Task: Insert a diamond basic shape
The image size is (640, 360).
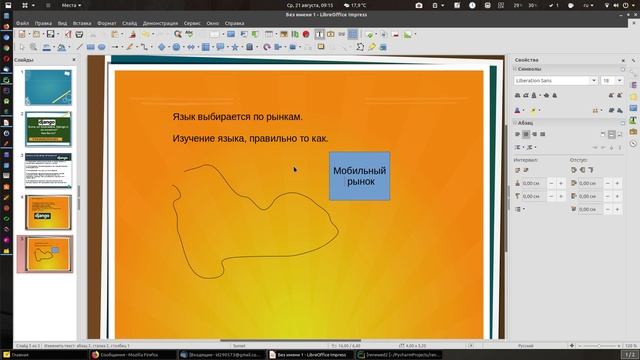Action: 161,47
